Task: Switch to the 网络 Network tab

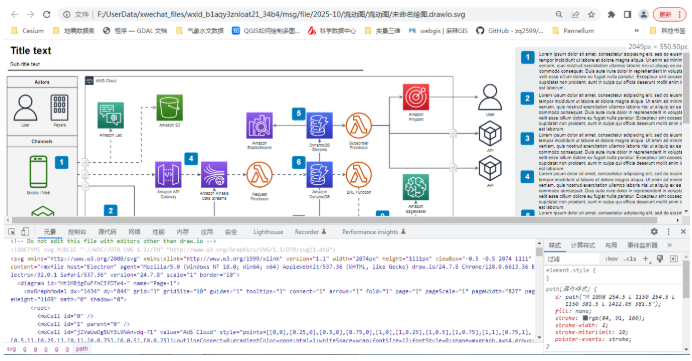Action: [x=134, y=232]
